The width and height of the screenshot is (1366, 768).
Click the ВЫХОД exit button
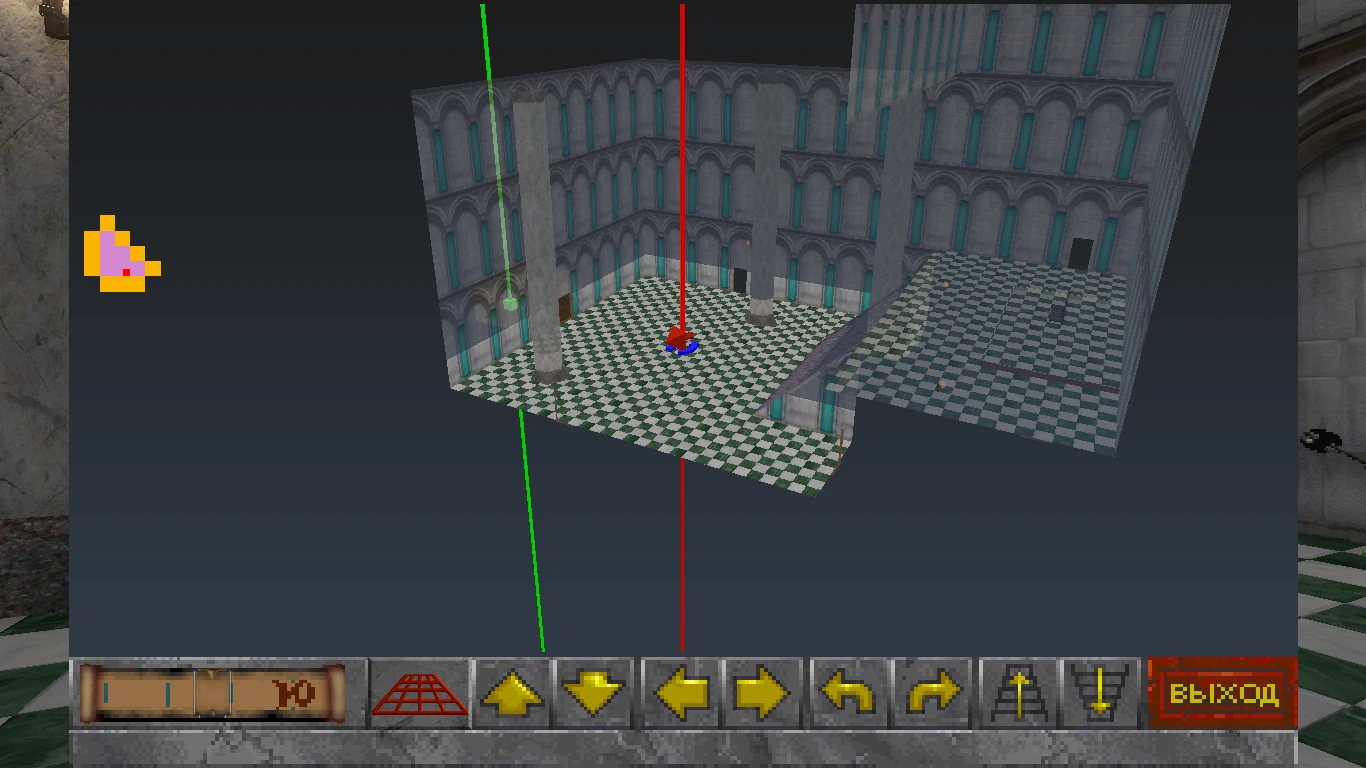pos(1223,692)
